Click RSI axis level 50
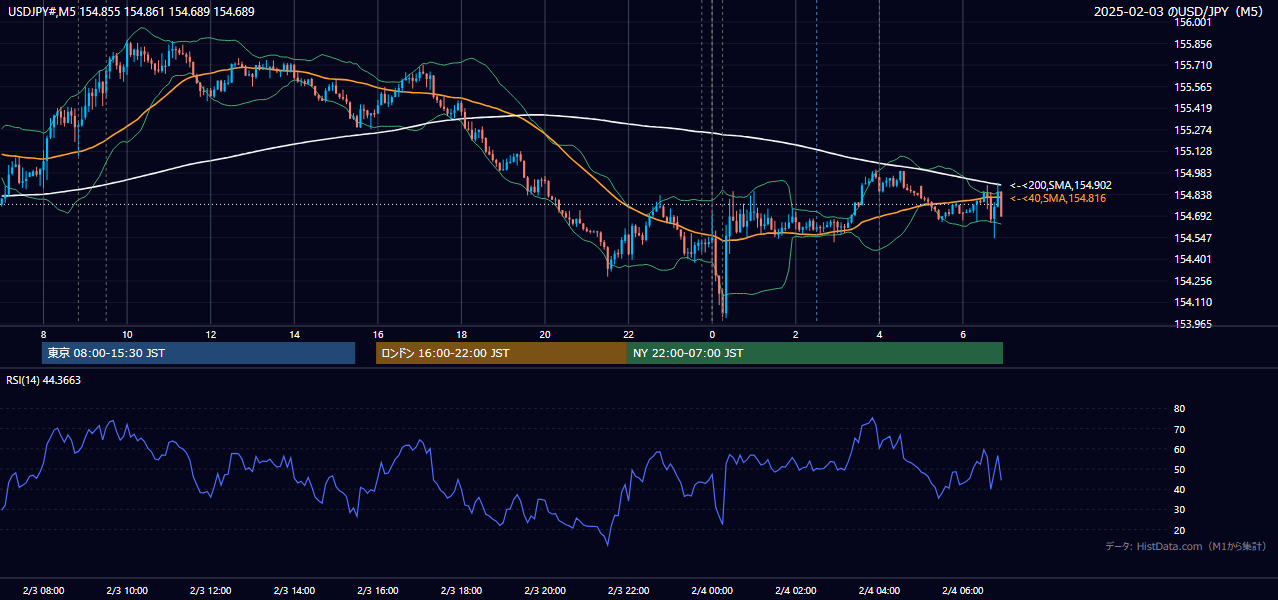The width and height of the screenshot is (1278, 600). [x=1180, y=469]
